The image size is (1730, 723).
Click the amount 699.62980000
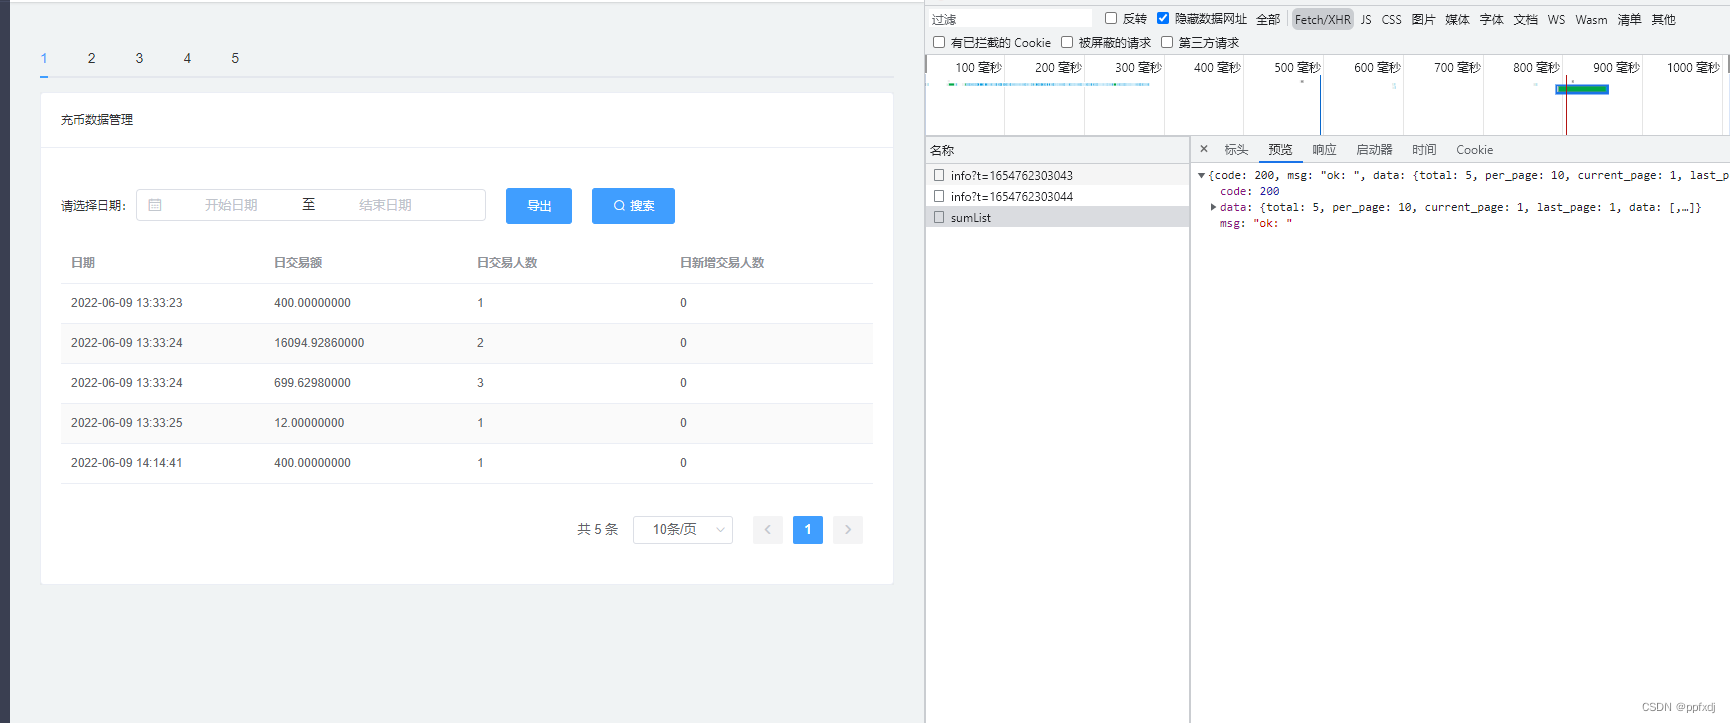coord(312,383)
